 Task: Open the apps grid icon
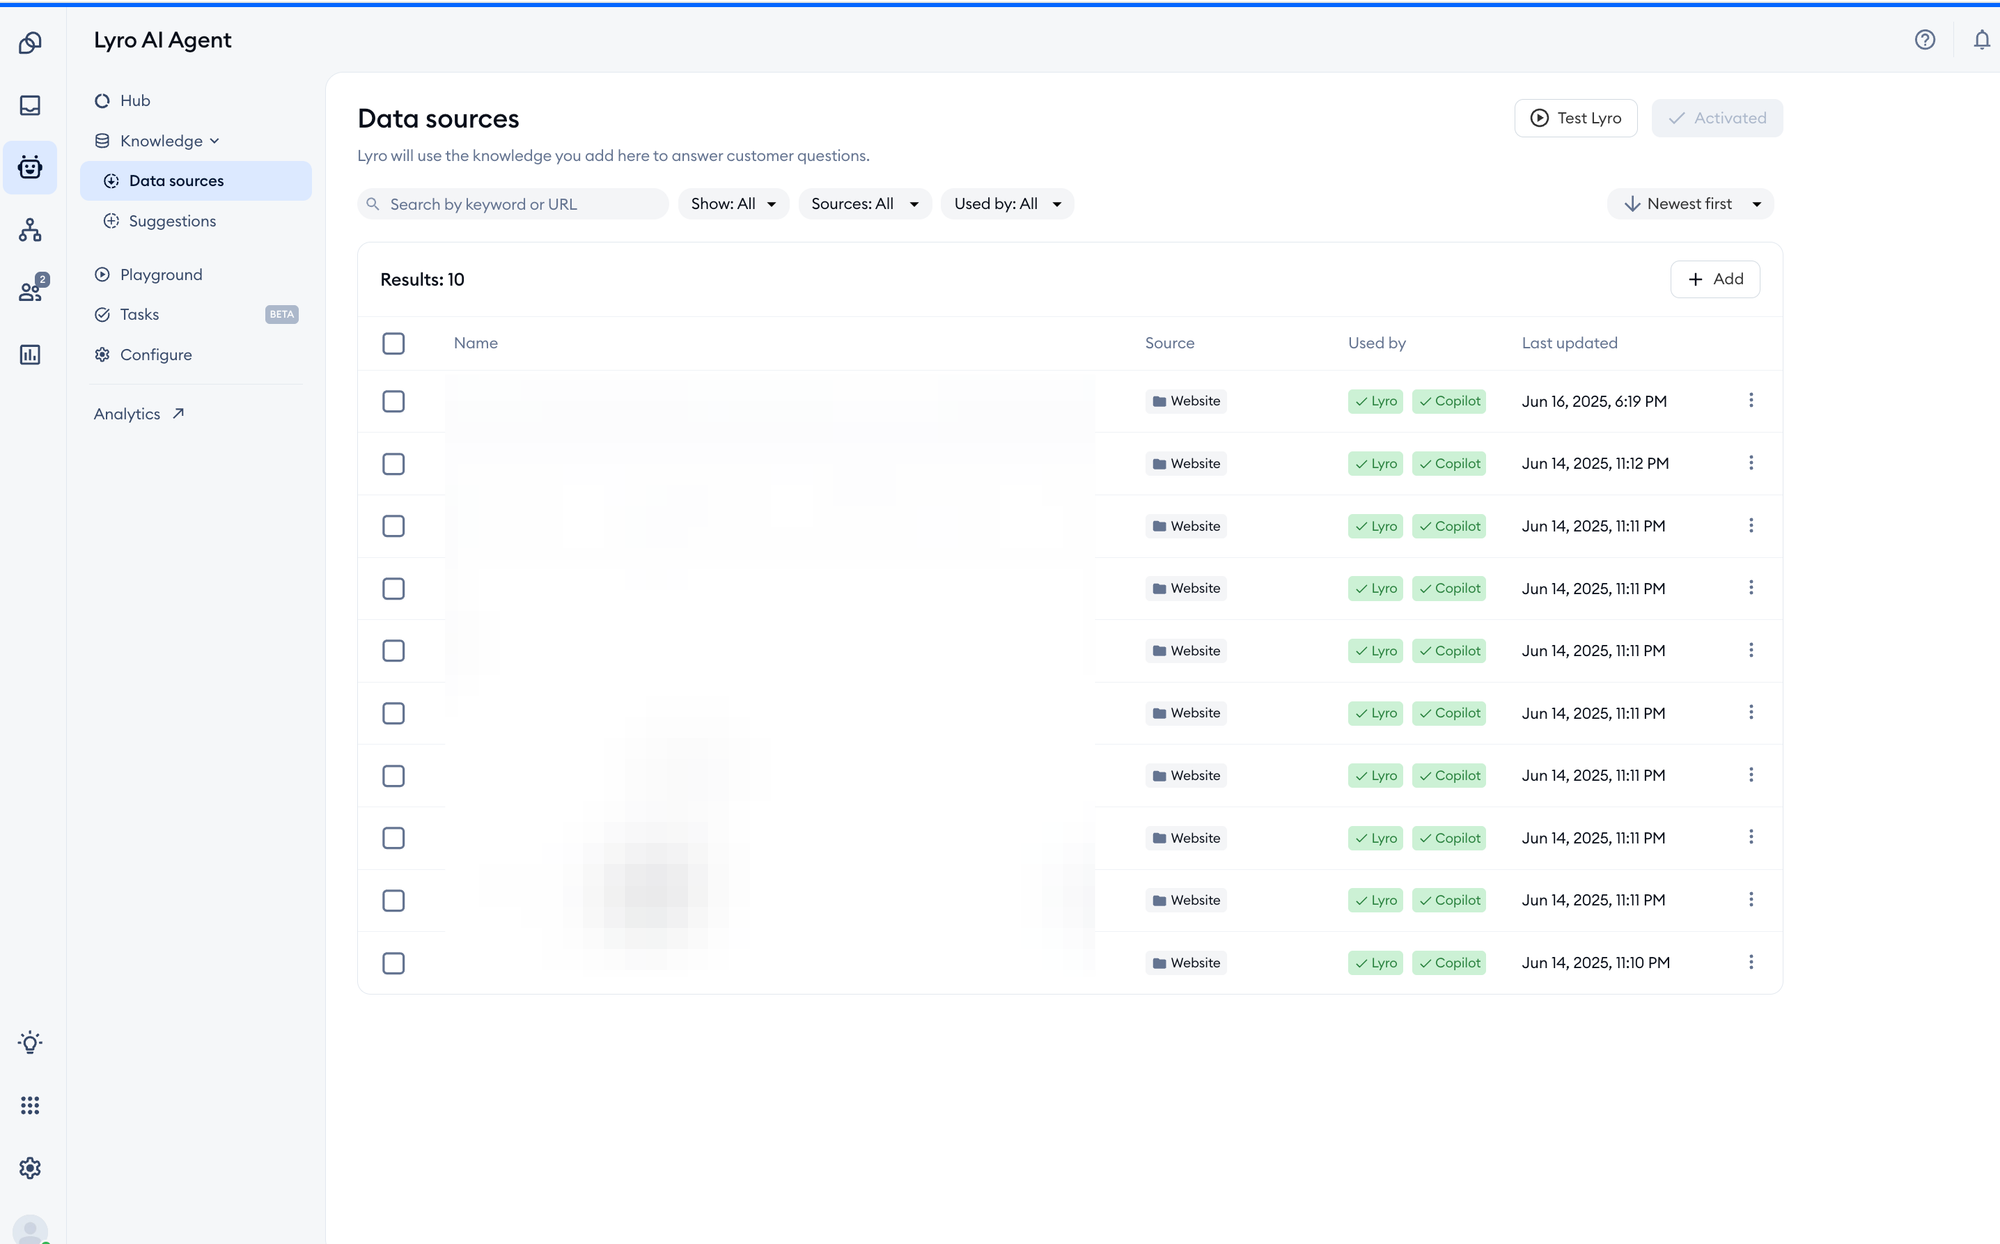[30, 1105]
